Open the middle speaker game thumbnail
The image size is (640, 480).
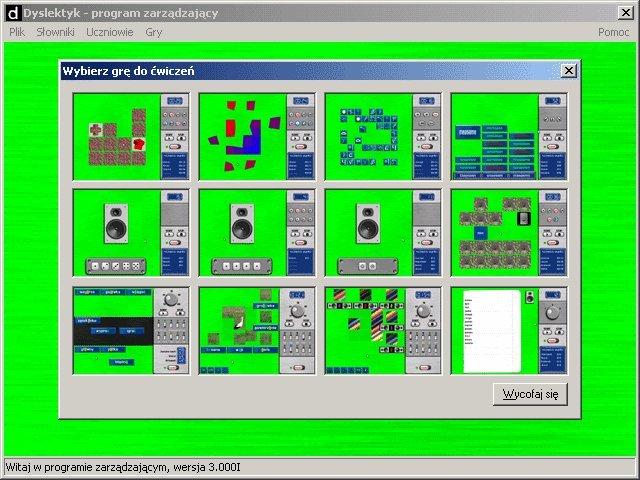[256, 233]
